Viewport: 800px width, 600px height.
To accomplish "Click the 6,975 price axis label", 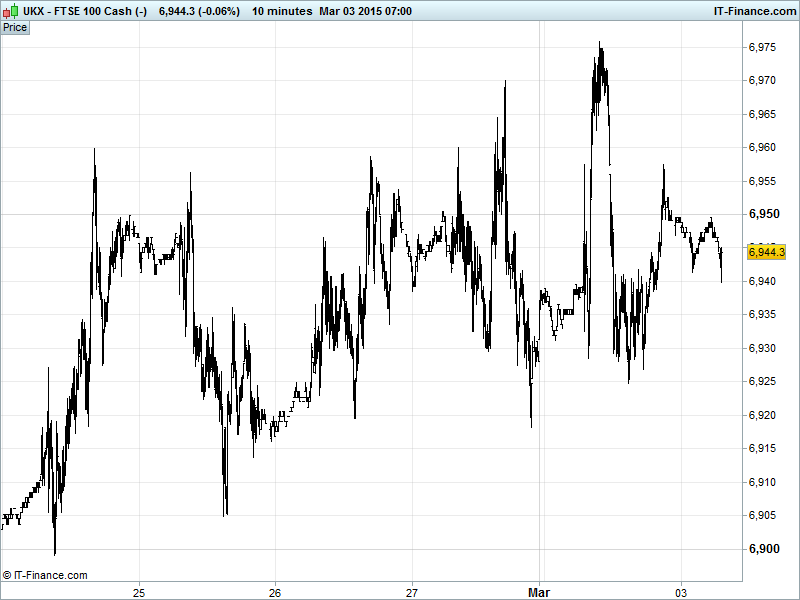I will 765,47.
